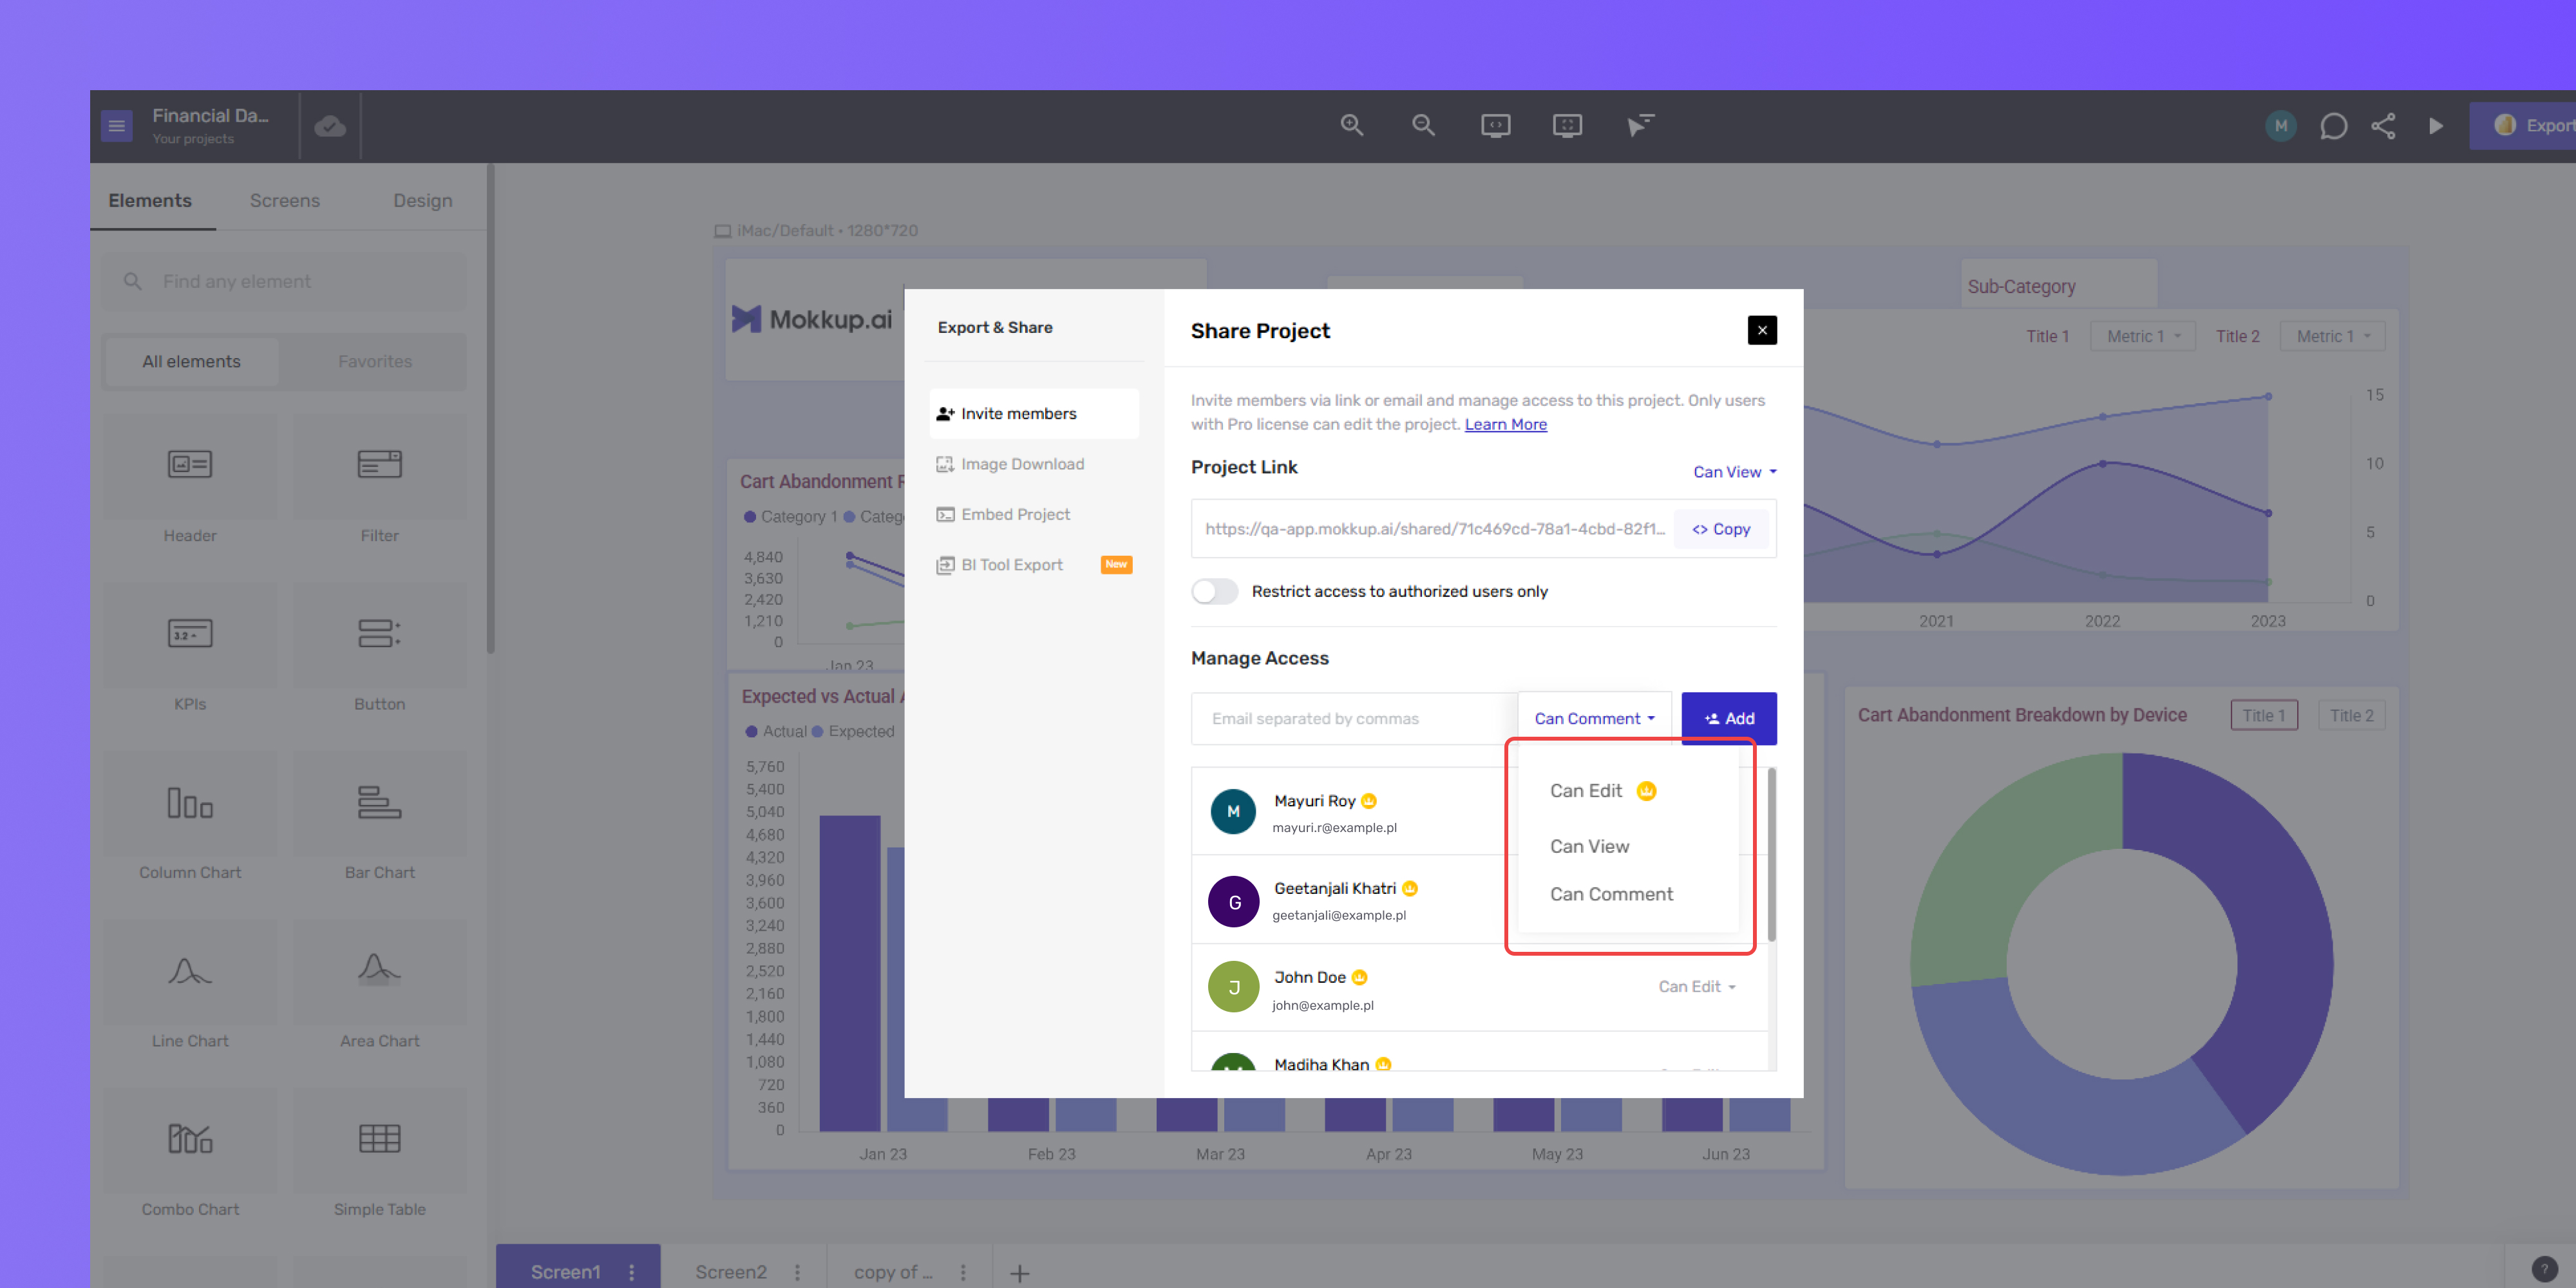Click the project link URL field

pyautogui.click(x=1434, y=529)
